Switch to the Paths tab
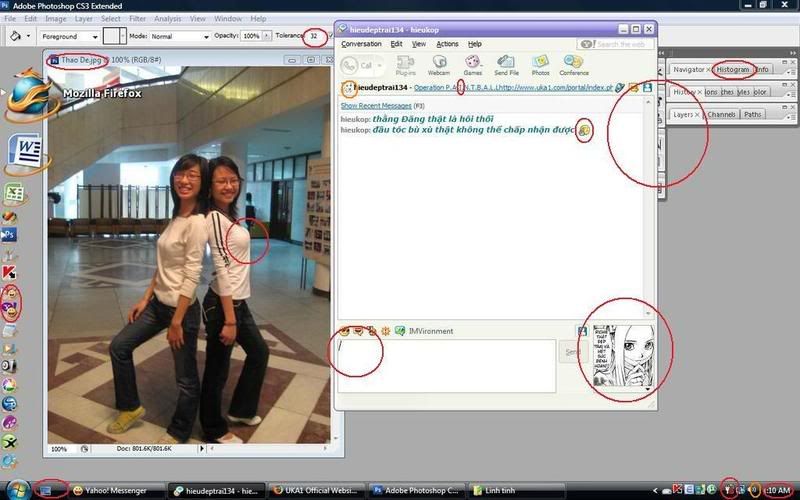 (753, 115)
